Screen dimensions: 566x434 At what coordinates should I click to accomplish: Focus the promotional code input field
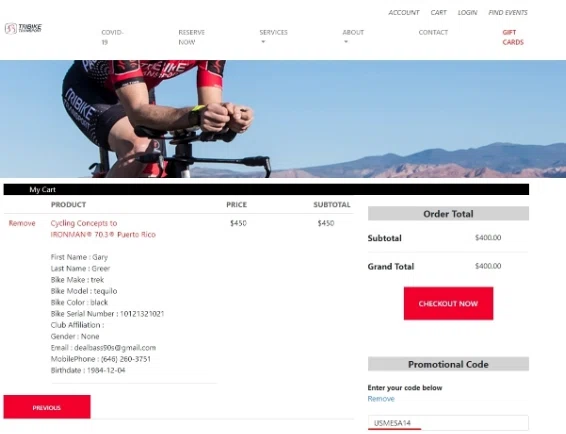click(x=448, y=423)
